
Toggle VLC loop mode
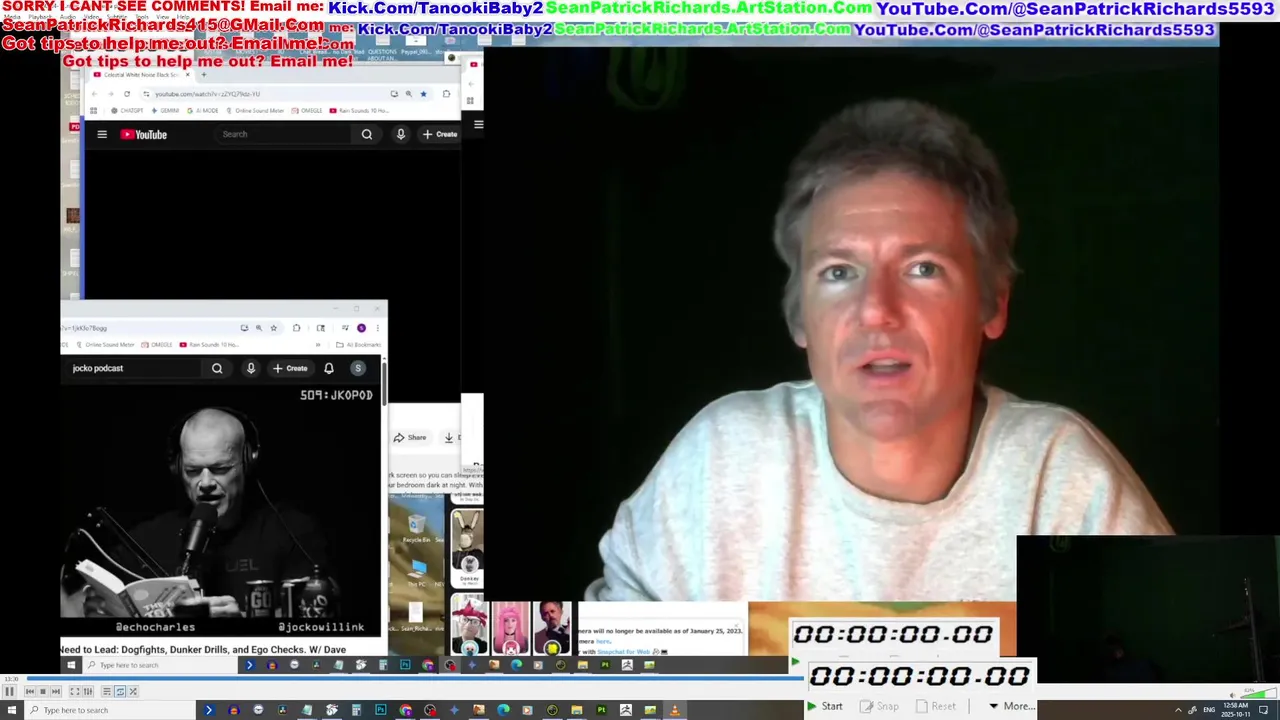pyautogui.click(x=120, y=691)
